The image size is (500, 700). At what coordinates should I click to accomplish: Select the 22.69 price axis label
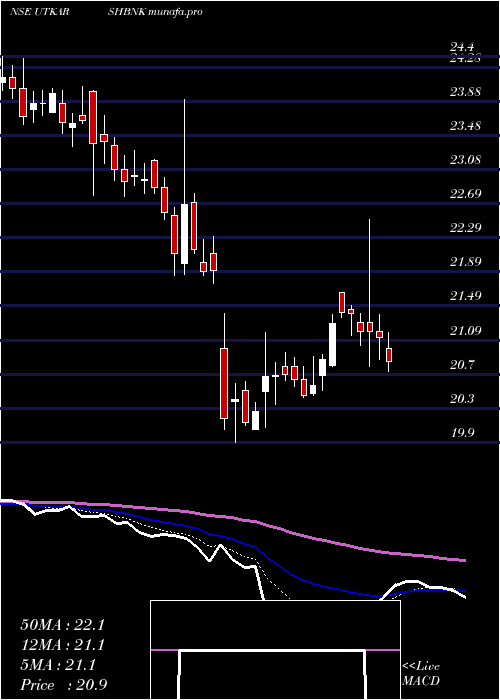[x=465, y=194]
